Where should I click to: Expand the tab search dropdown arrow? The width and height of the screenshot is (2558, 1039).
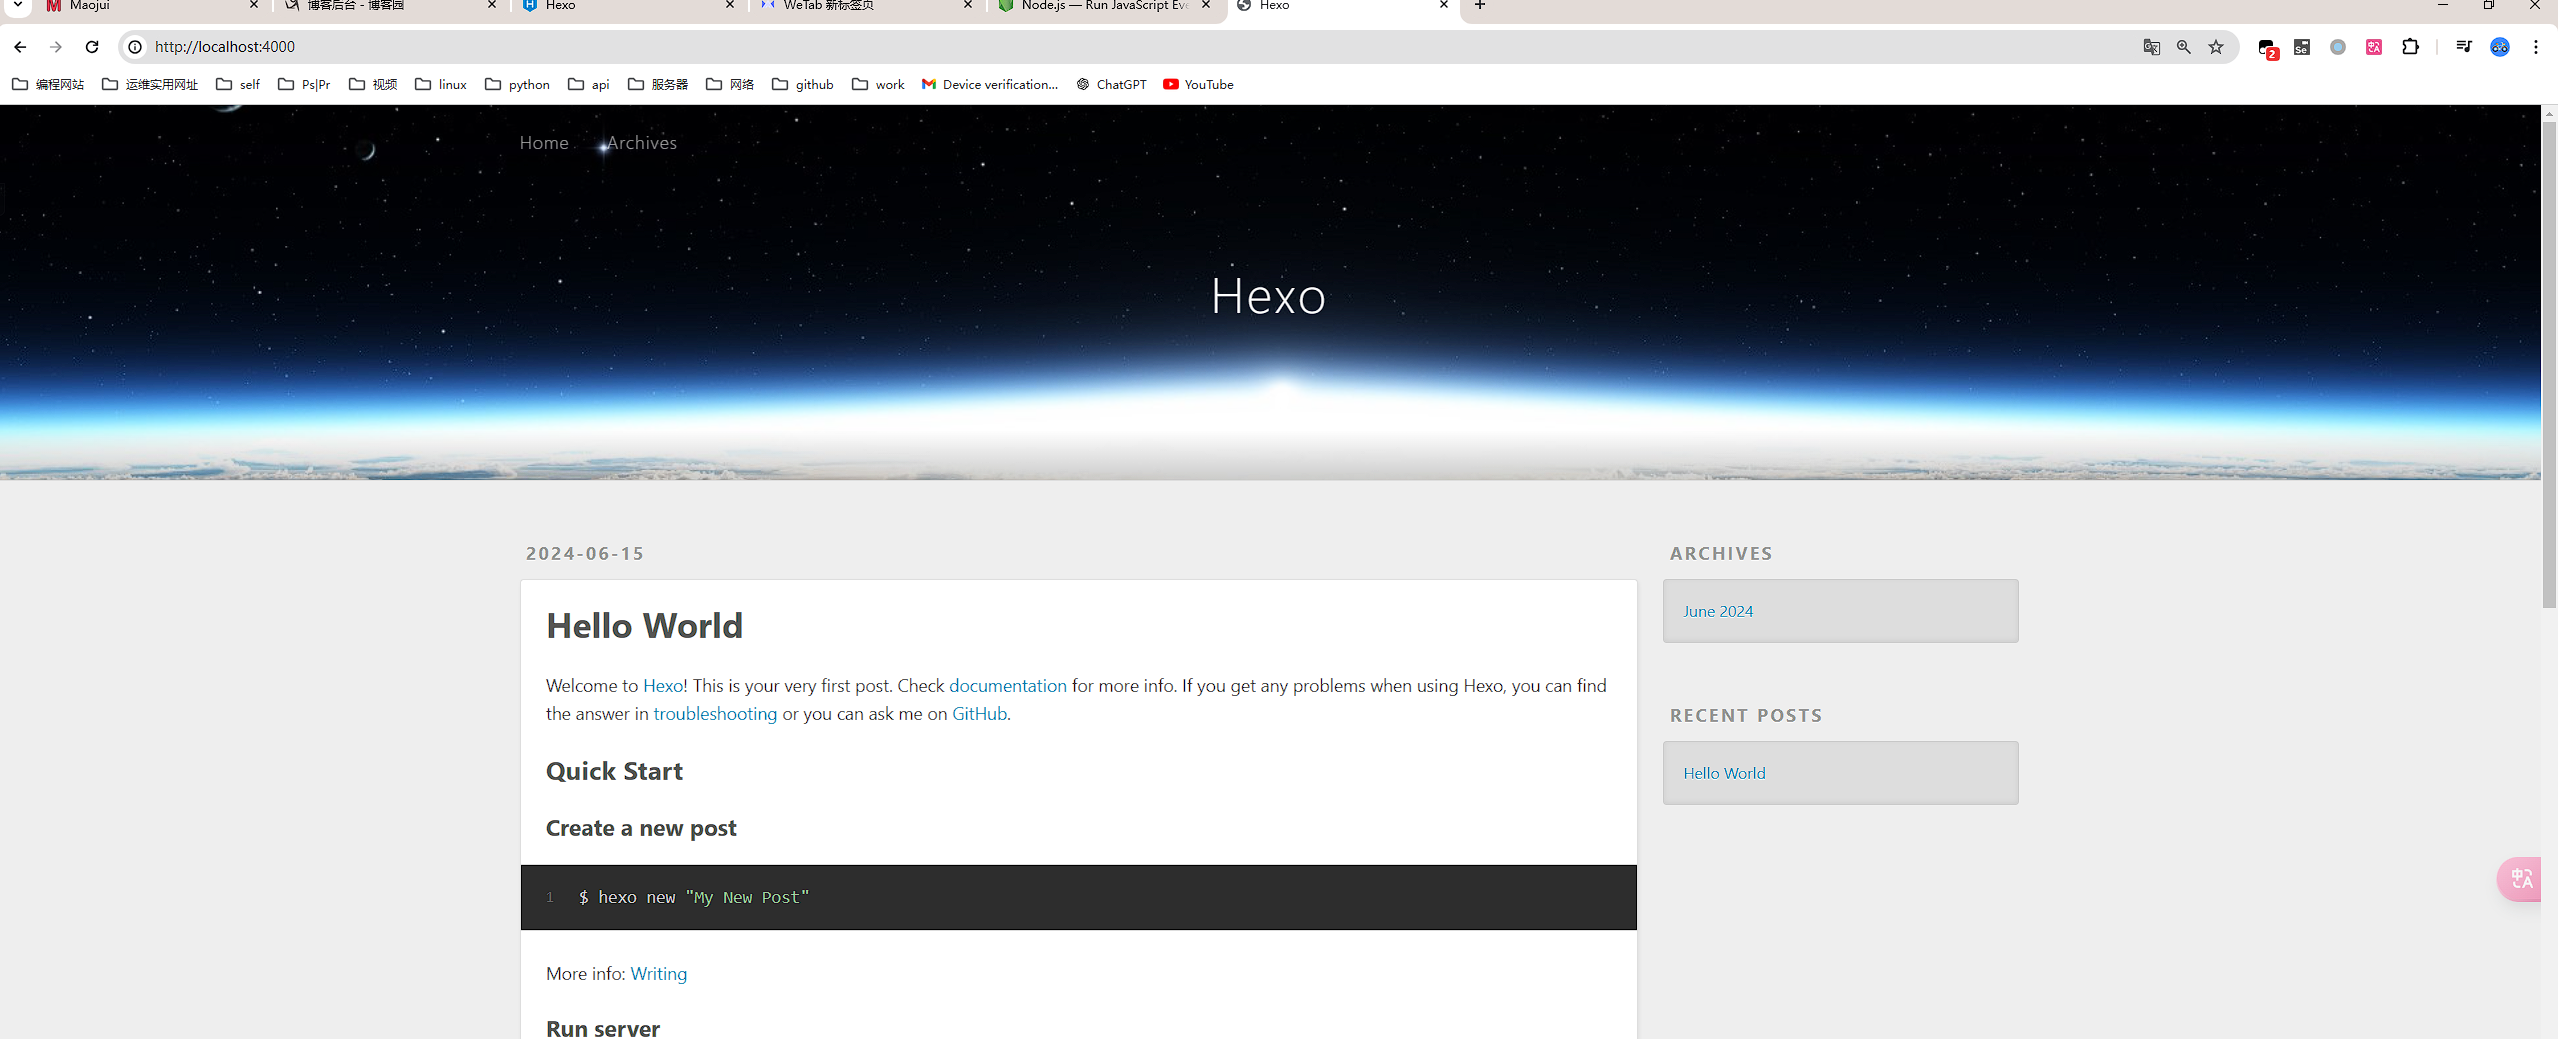click(18, 6)
